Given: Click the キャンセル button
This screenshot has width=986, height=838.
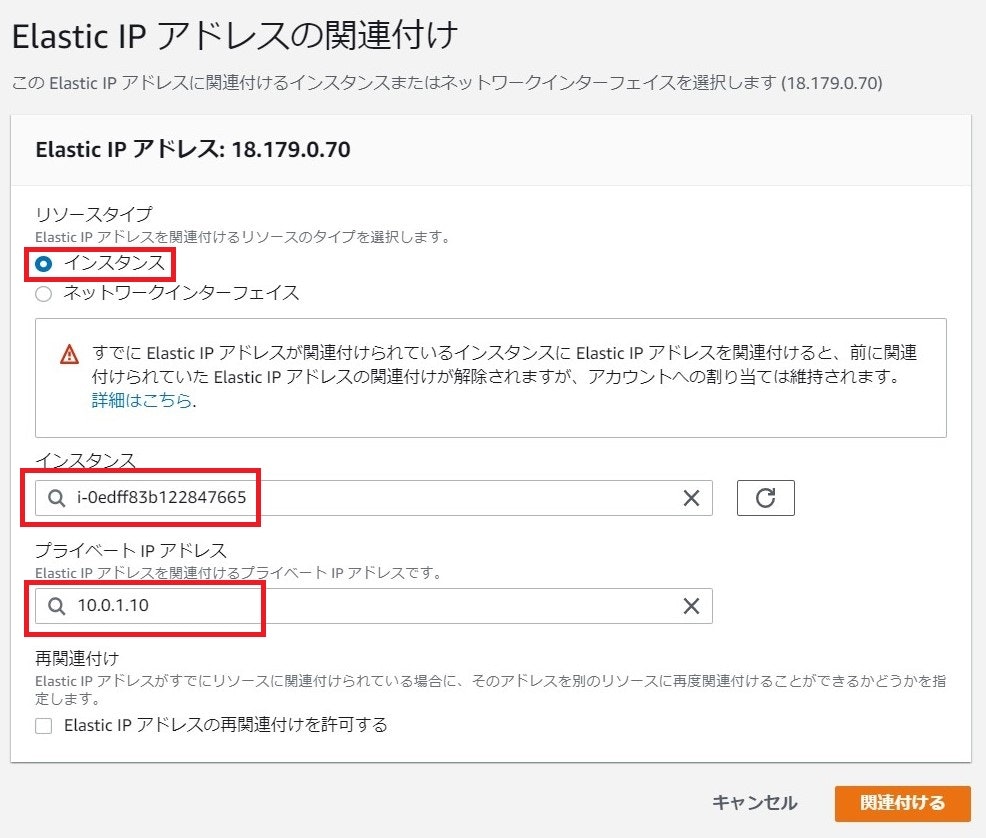Looking at the screenshot, I should (x=755, y=803).
